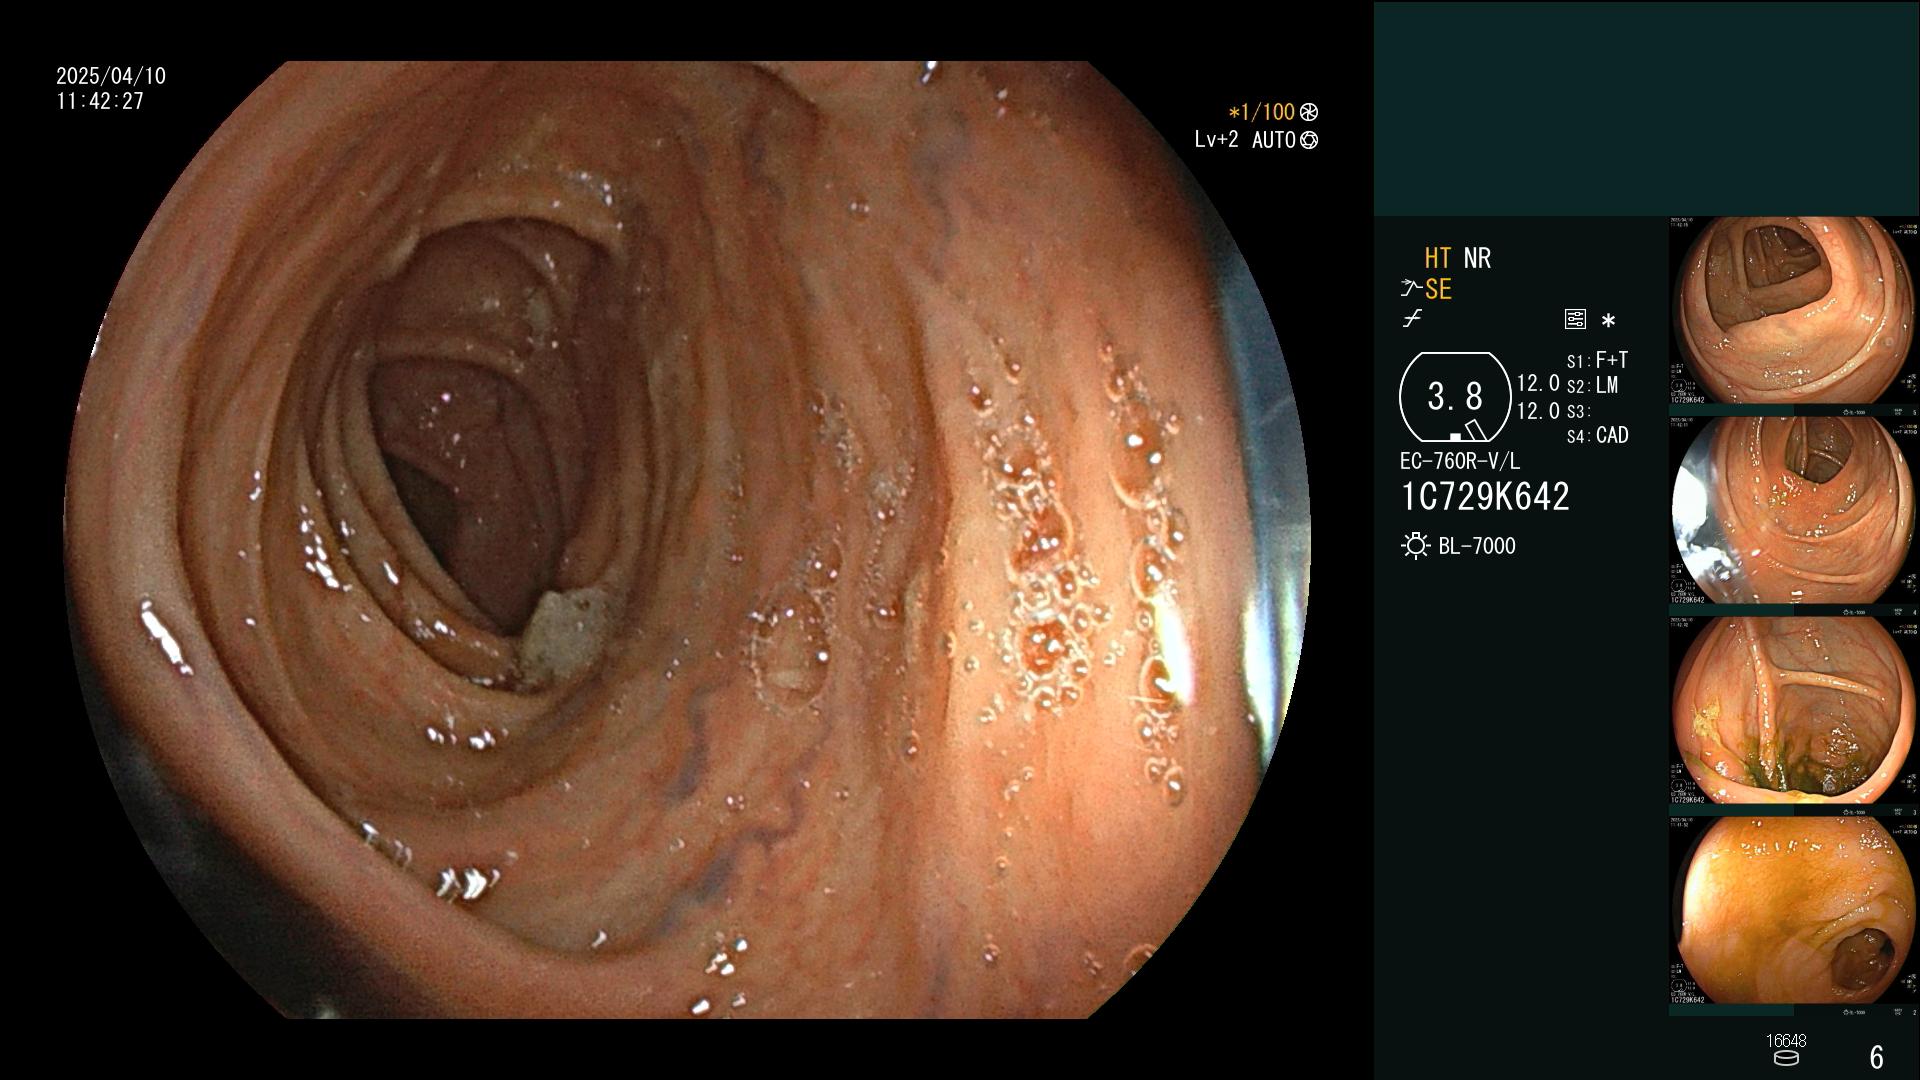Click the shutter speed icon beside *1/100
Screen dimensions: 1920x1080
(1309, 112)
